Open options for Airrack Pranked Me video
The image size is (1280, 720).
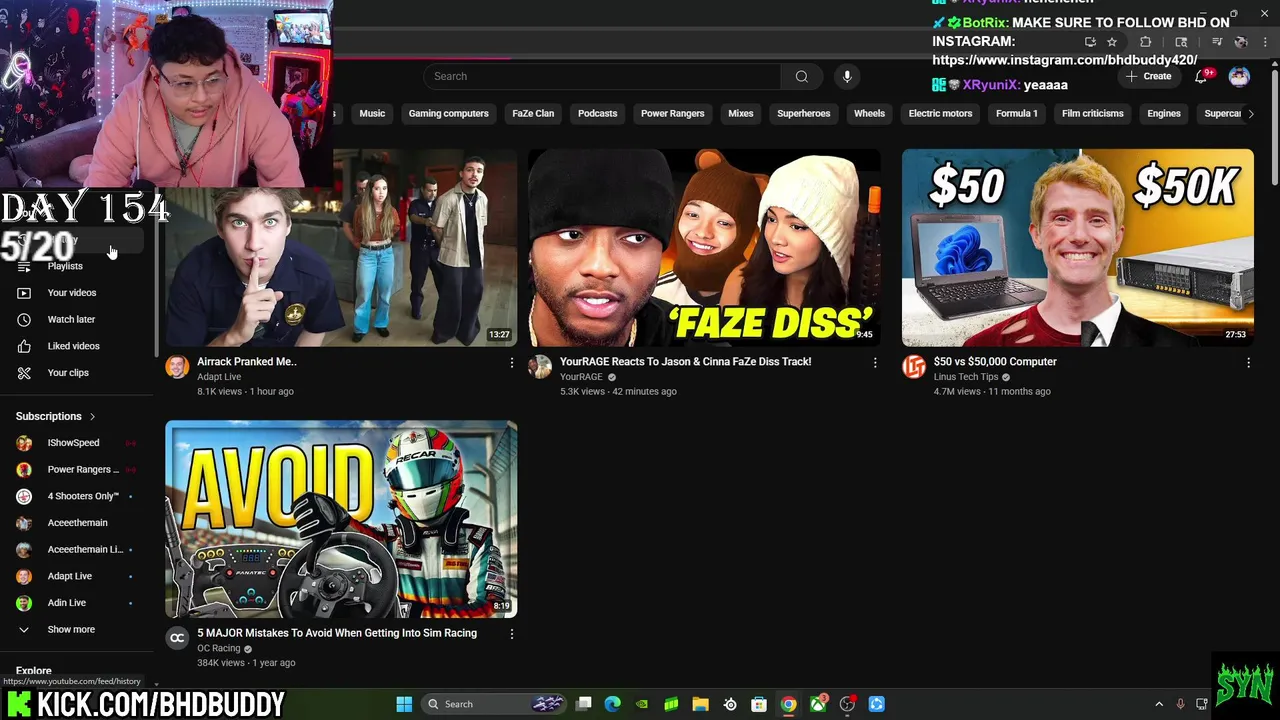point(512,362)
